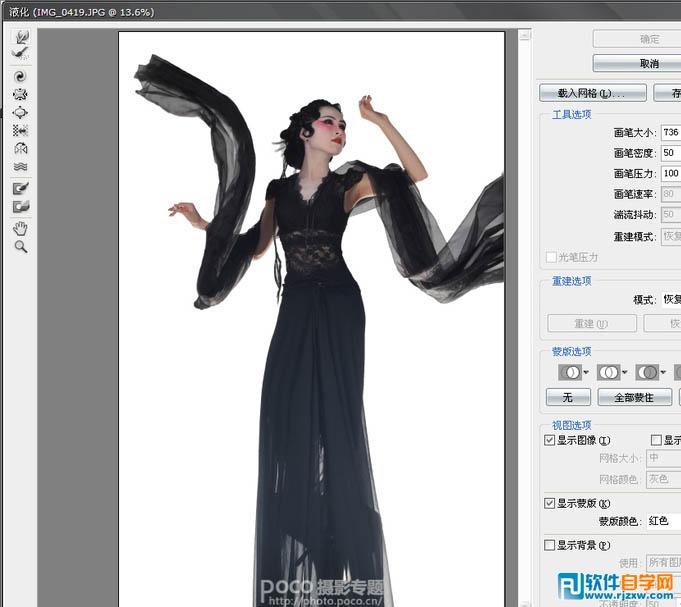
Task: Open the 模式 dropdown in 重建选项
Action: [671, 299]
